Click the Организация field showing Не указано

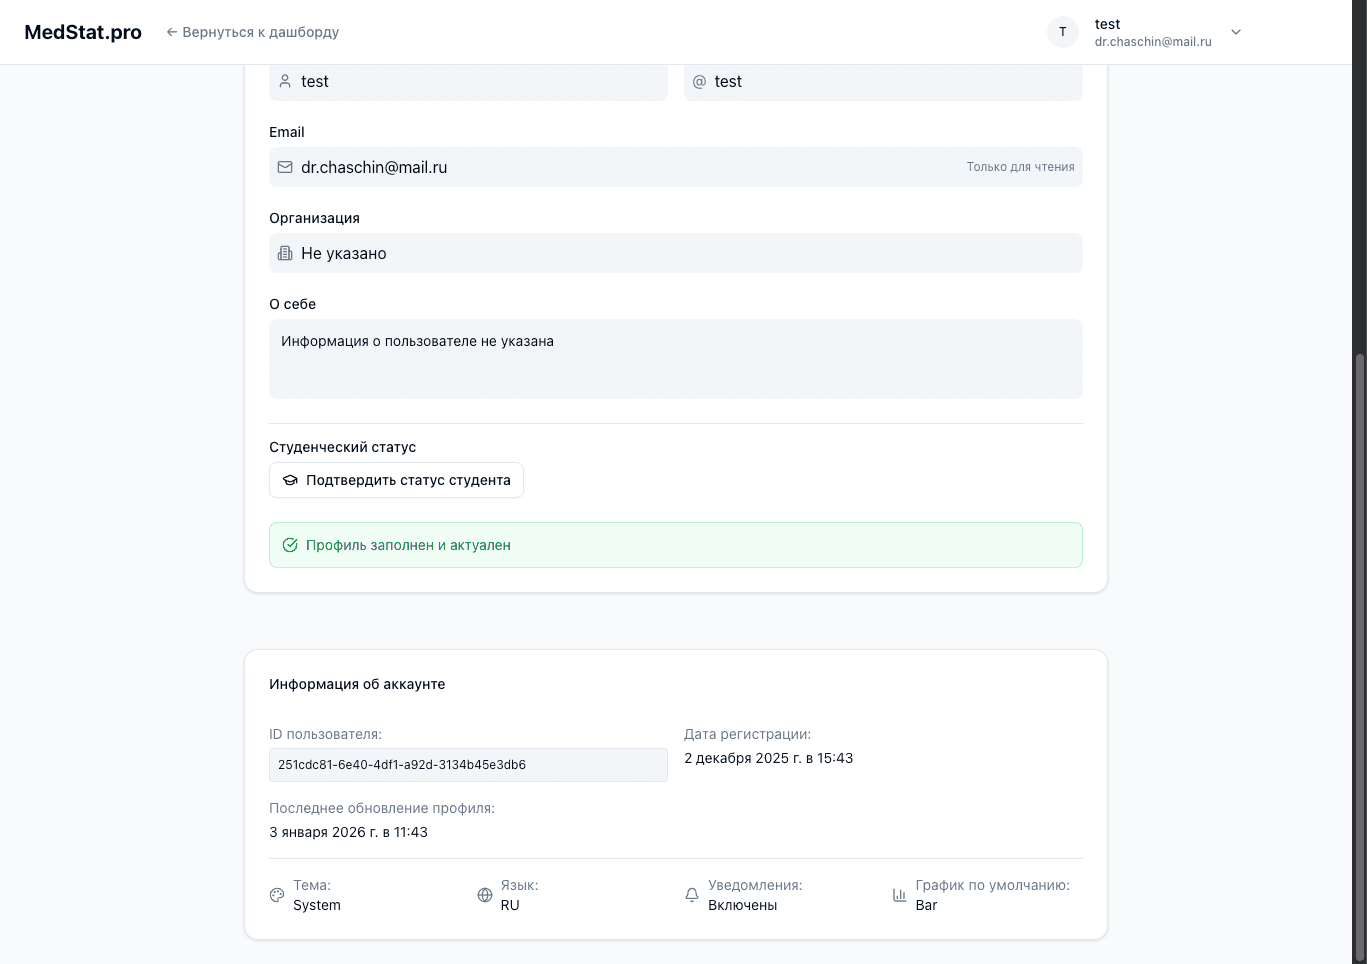tap(676, 253)
